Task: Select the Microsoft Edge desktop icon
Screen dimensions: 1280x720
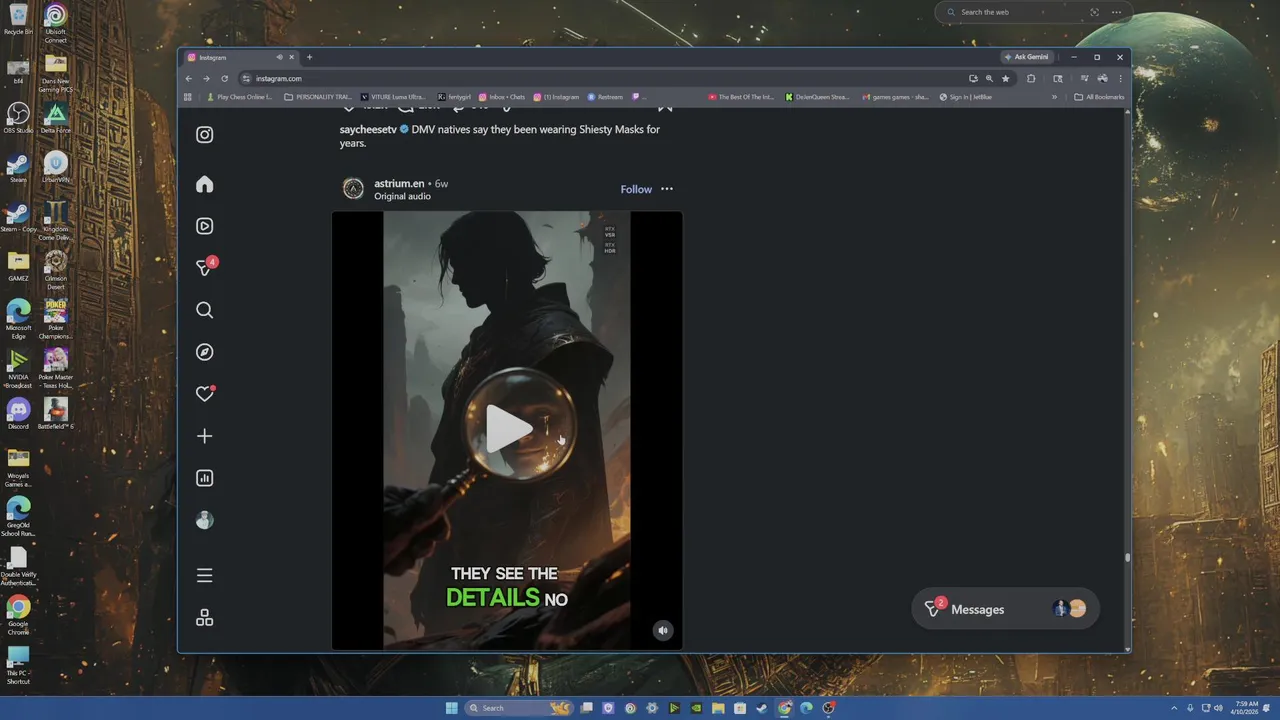Action: pyautogui.click(x=18, y=319)
